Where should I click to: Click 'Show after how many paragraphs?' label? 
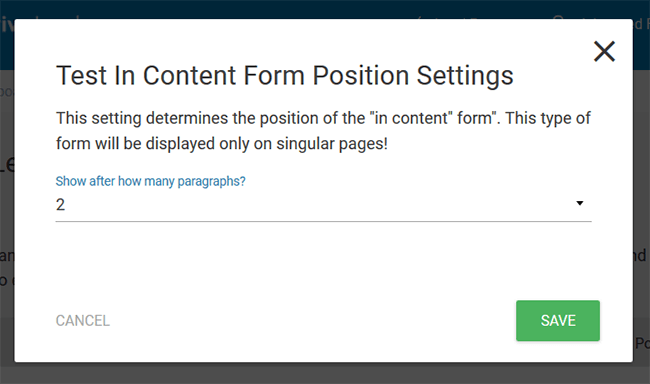coord(150,181)
